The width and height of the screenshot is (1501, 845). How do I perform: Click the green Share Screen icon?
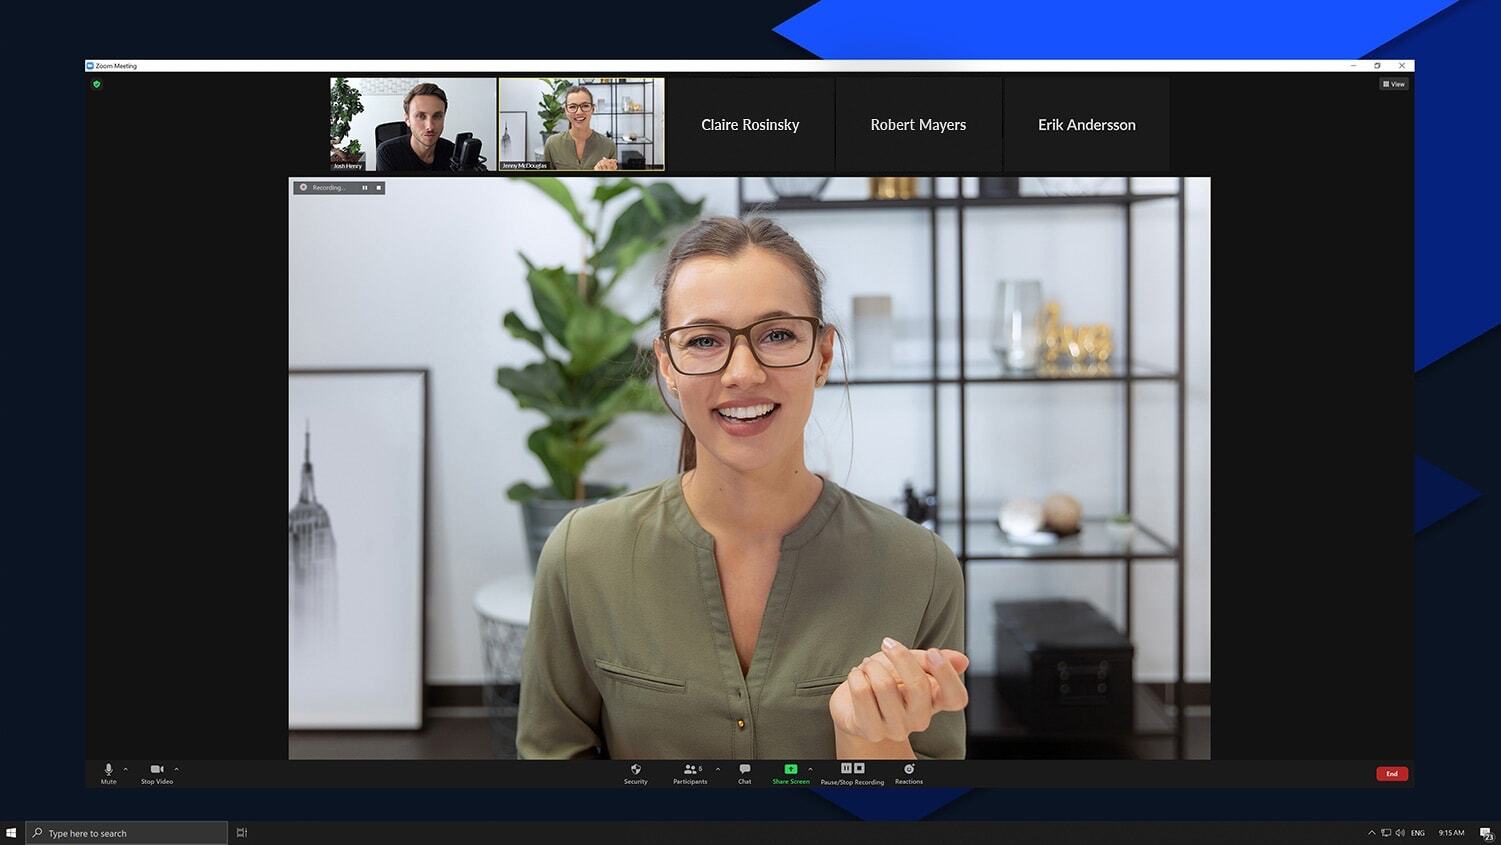click(790, 770)
